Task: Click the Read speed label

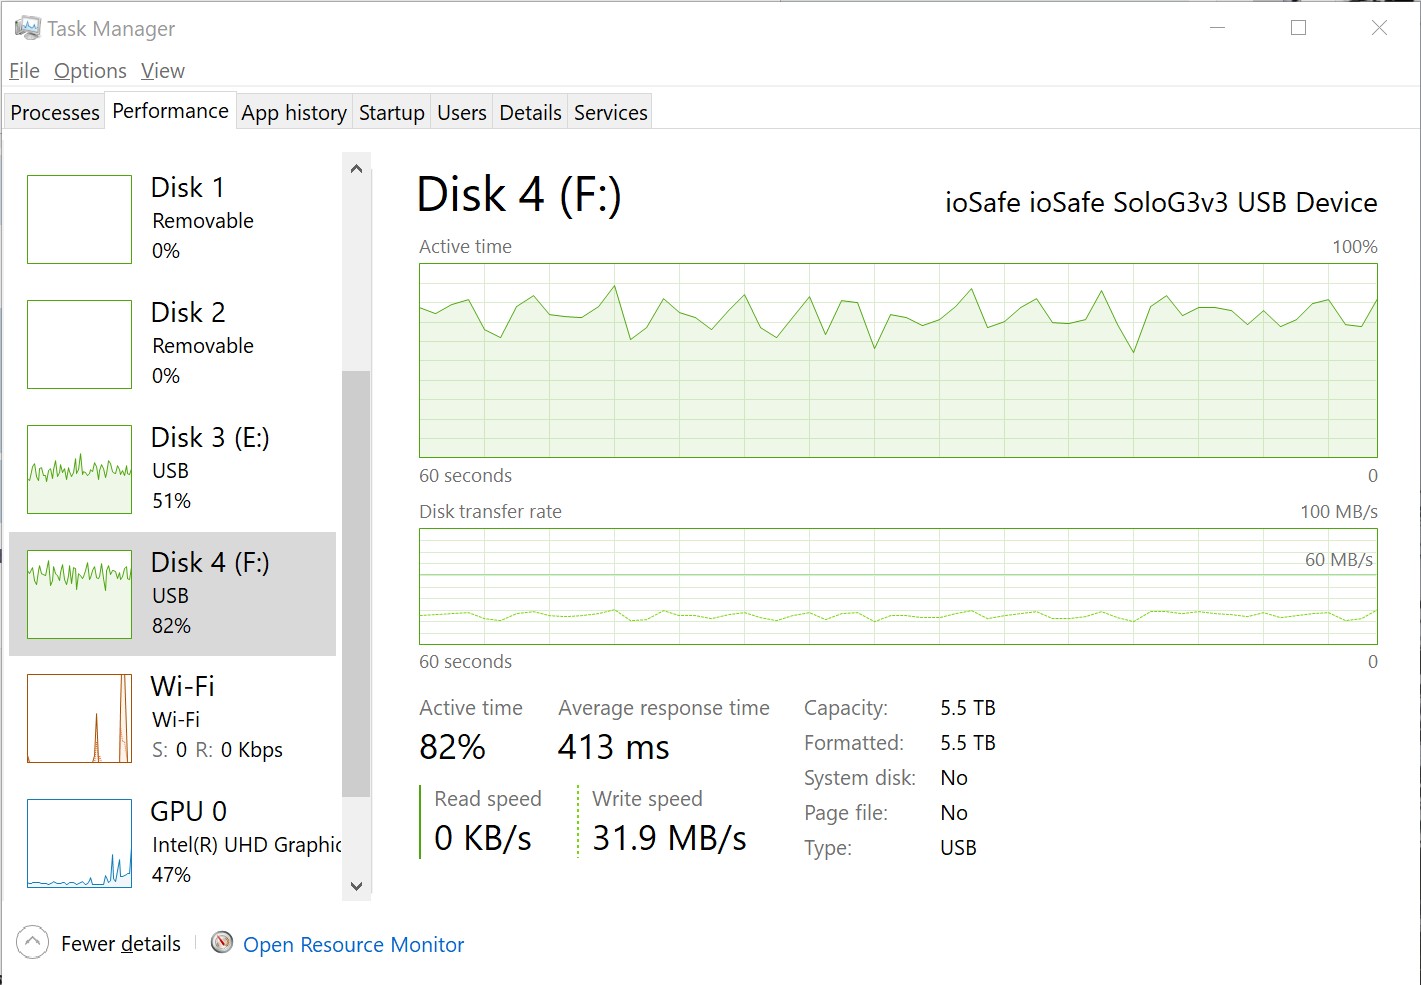Action: pos(488,799)
